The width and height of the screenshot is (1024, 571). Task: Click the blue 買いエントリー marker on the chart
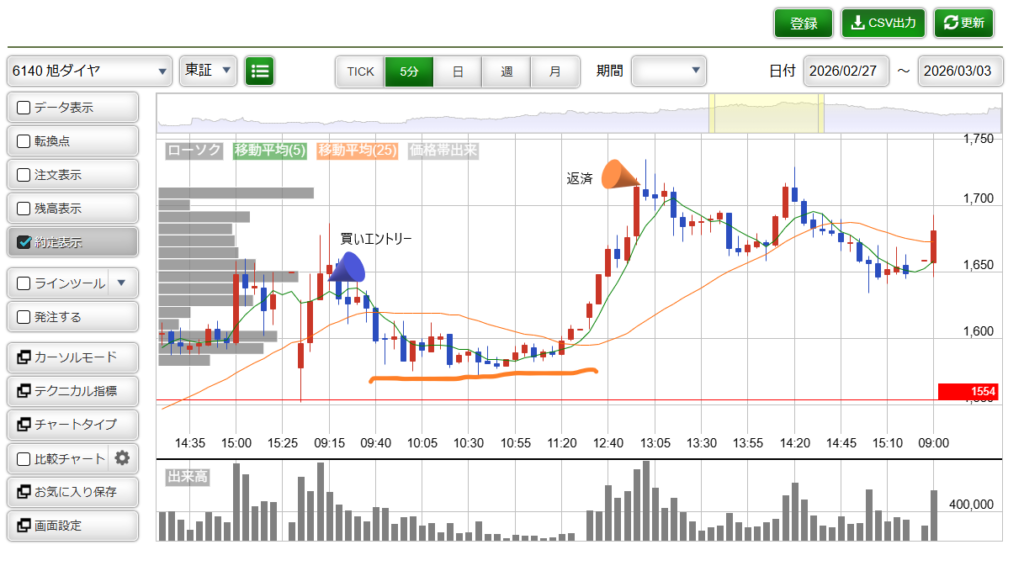click(x=346, y=267)
